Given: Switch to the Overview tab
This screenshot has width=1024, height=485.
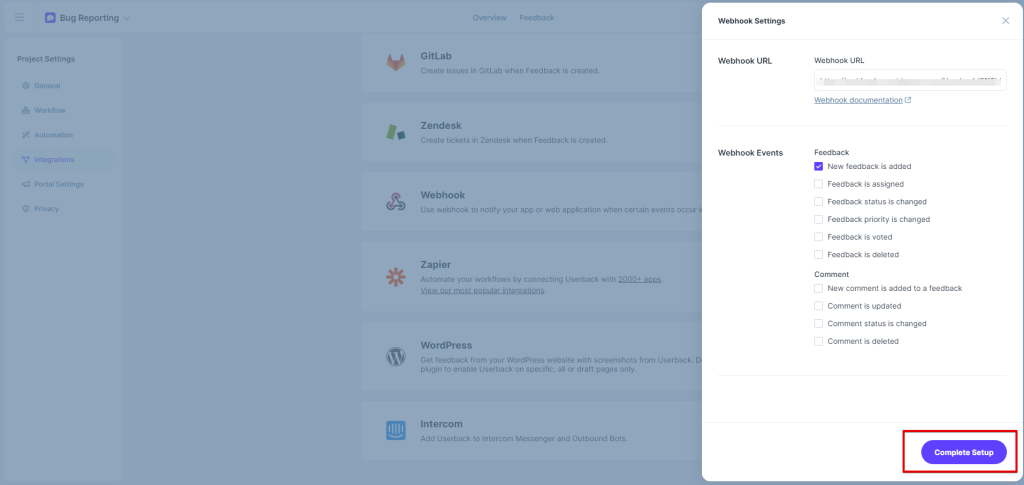Looking at the screenshot, I should coord(489,18).
